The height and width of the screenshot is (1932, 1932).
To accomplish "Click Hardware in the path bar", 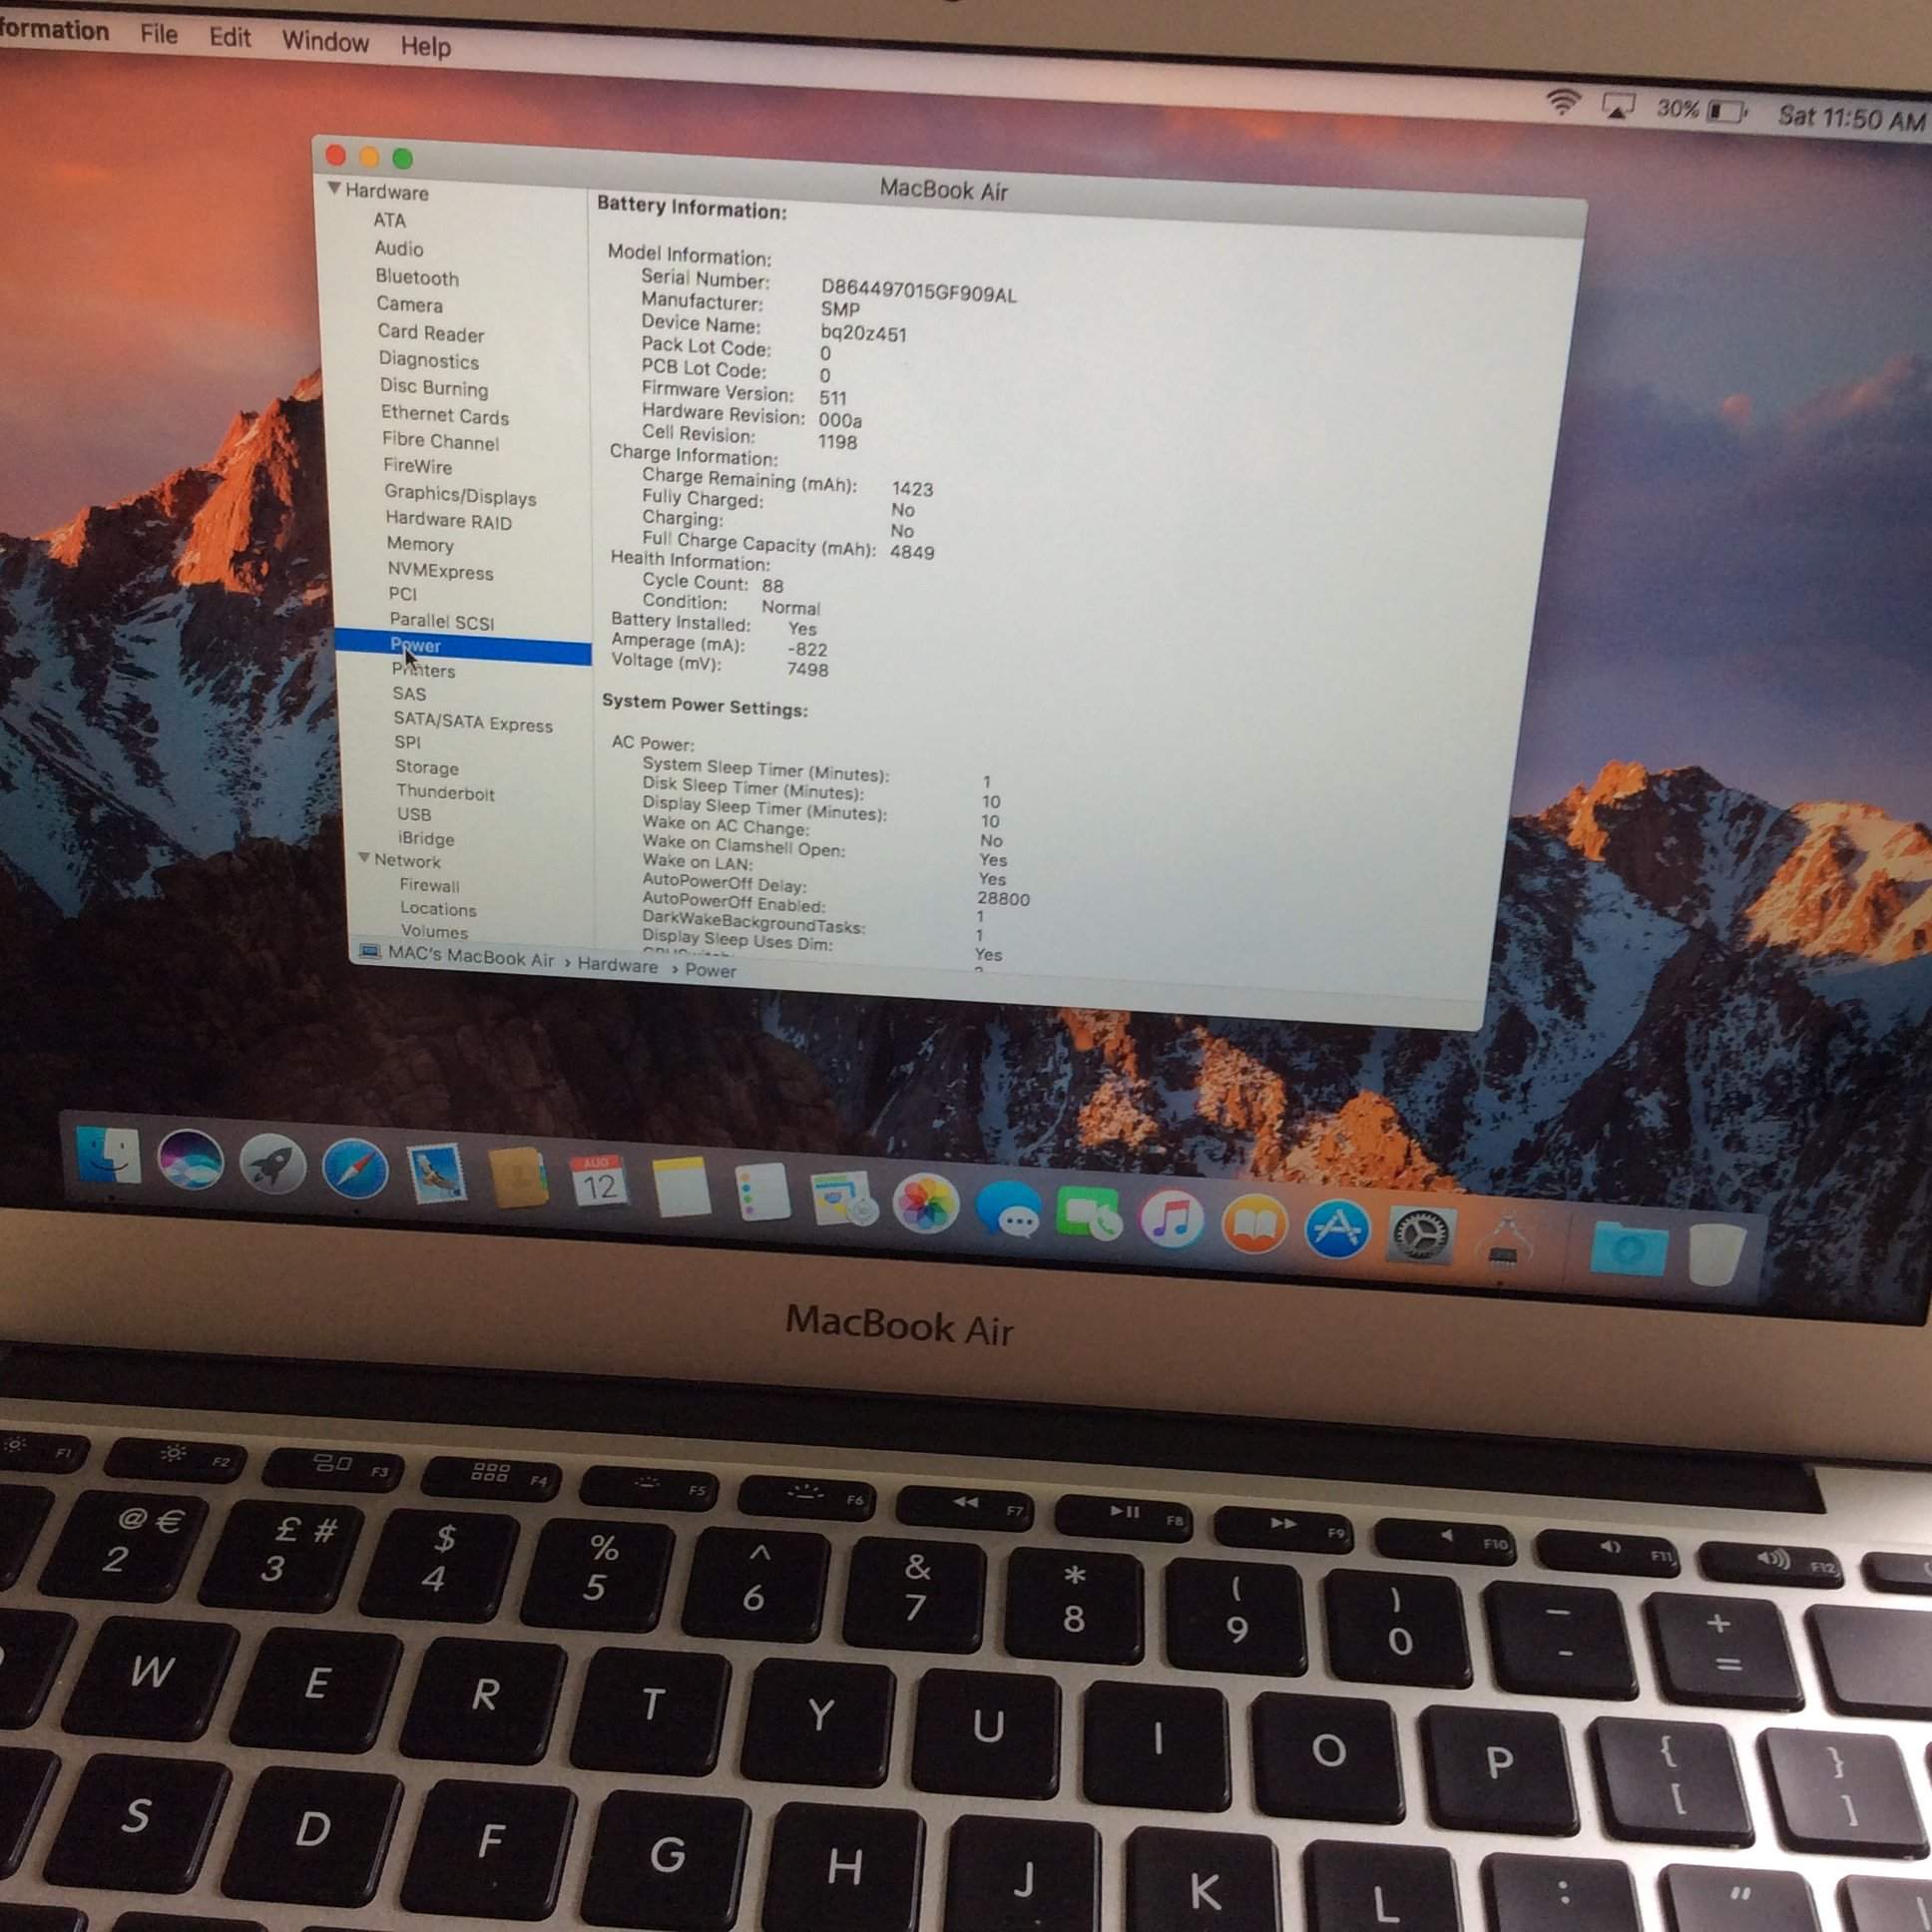I will tap(618, 965).
